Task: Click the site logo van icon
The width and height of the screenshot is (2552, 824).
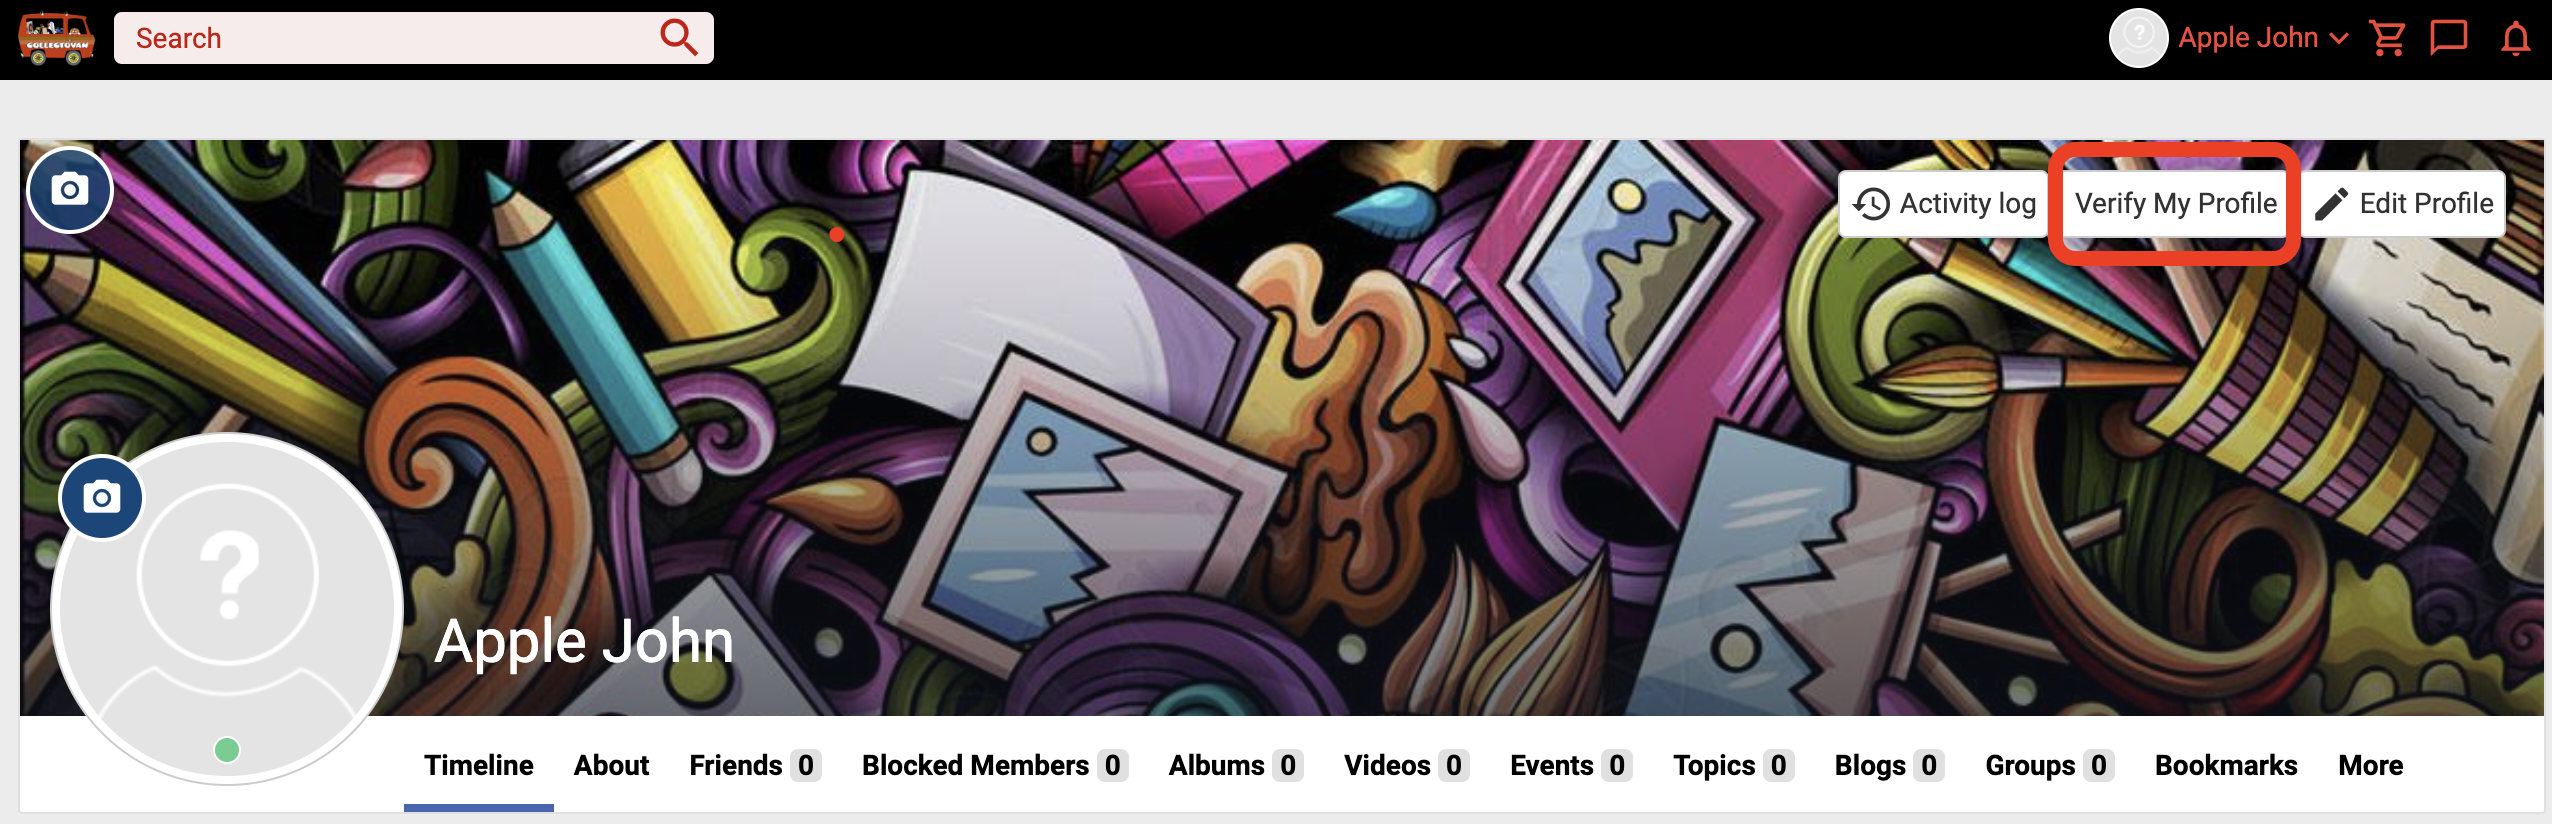Action: click(56, 39)
